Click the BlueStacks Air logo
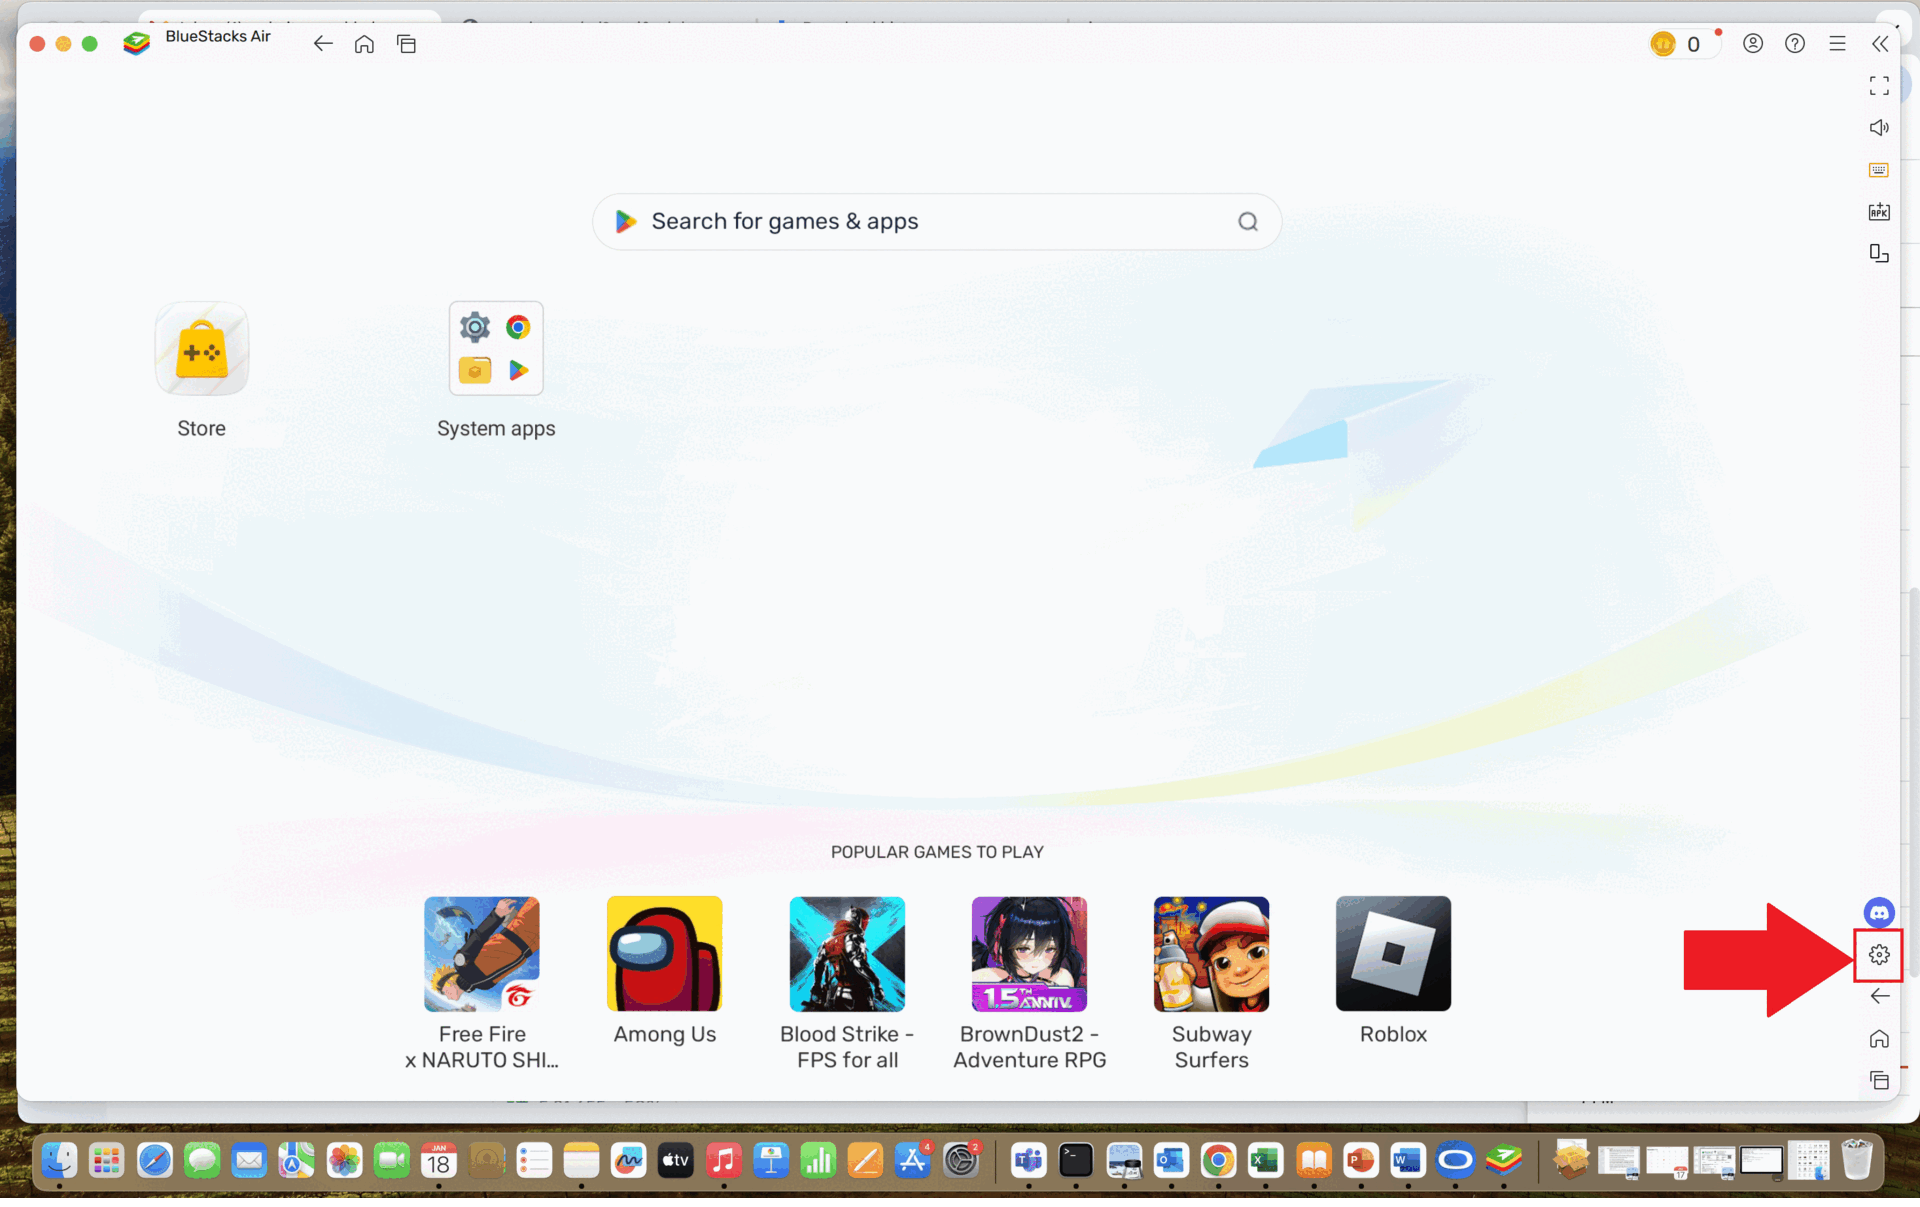The image size is (1920, 1207). (137, 43)
